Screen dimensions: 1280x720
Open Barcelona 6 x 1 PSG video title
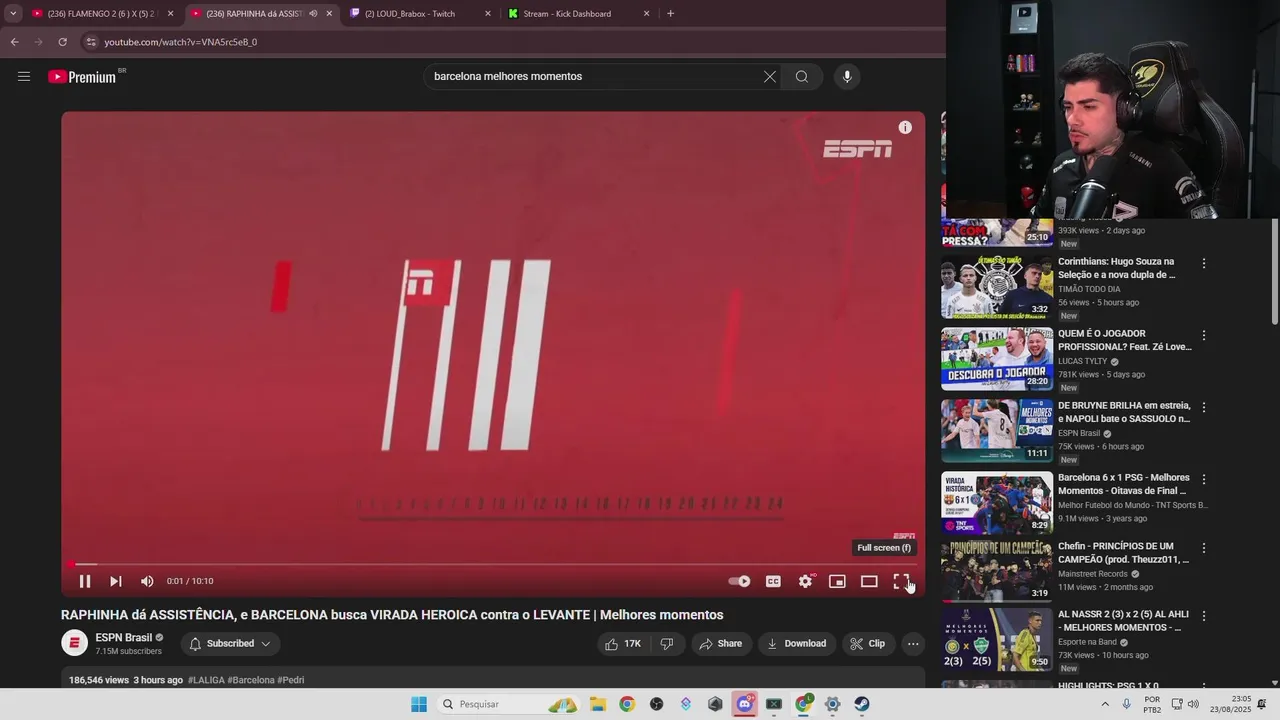pyautogui.click(x=1124, y=484)
